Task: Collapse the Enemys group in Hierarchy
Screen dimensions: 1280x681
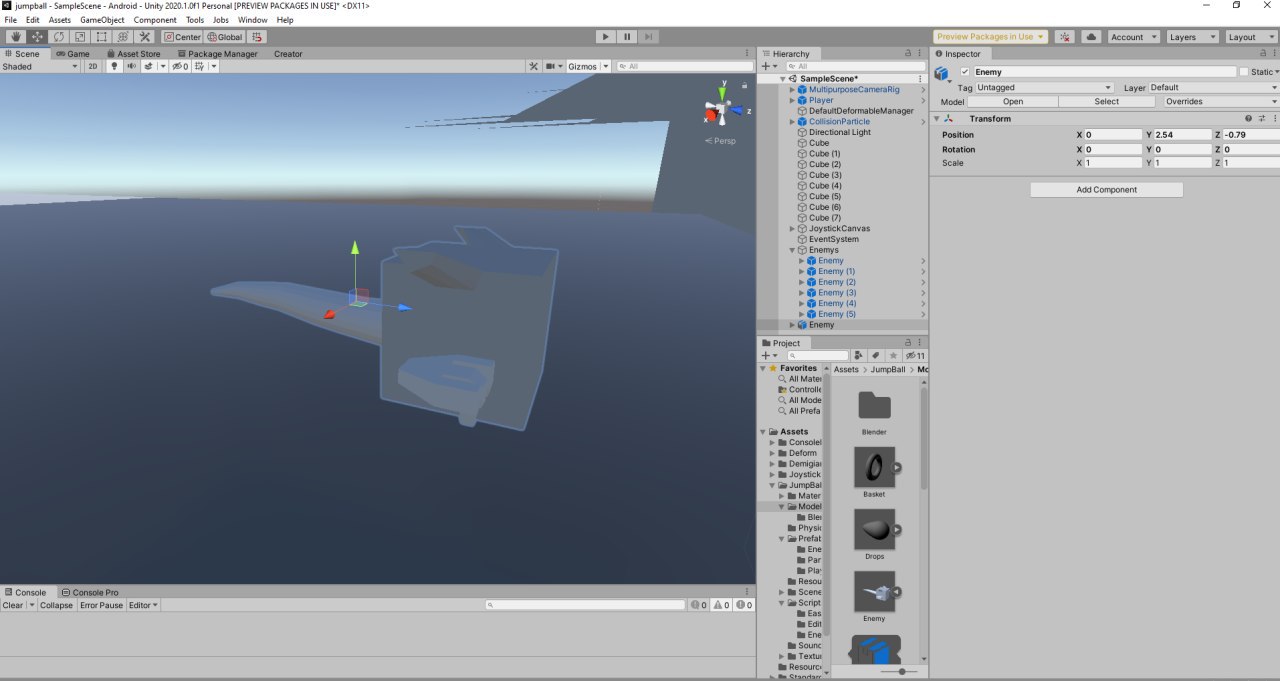Action: click(x=794, y=250)
